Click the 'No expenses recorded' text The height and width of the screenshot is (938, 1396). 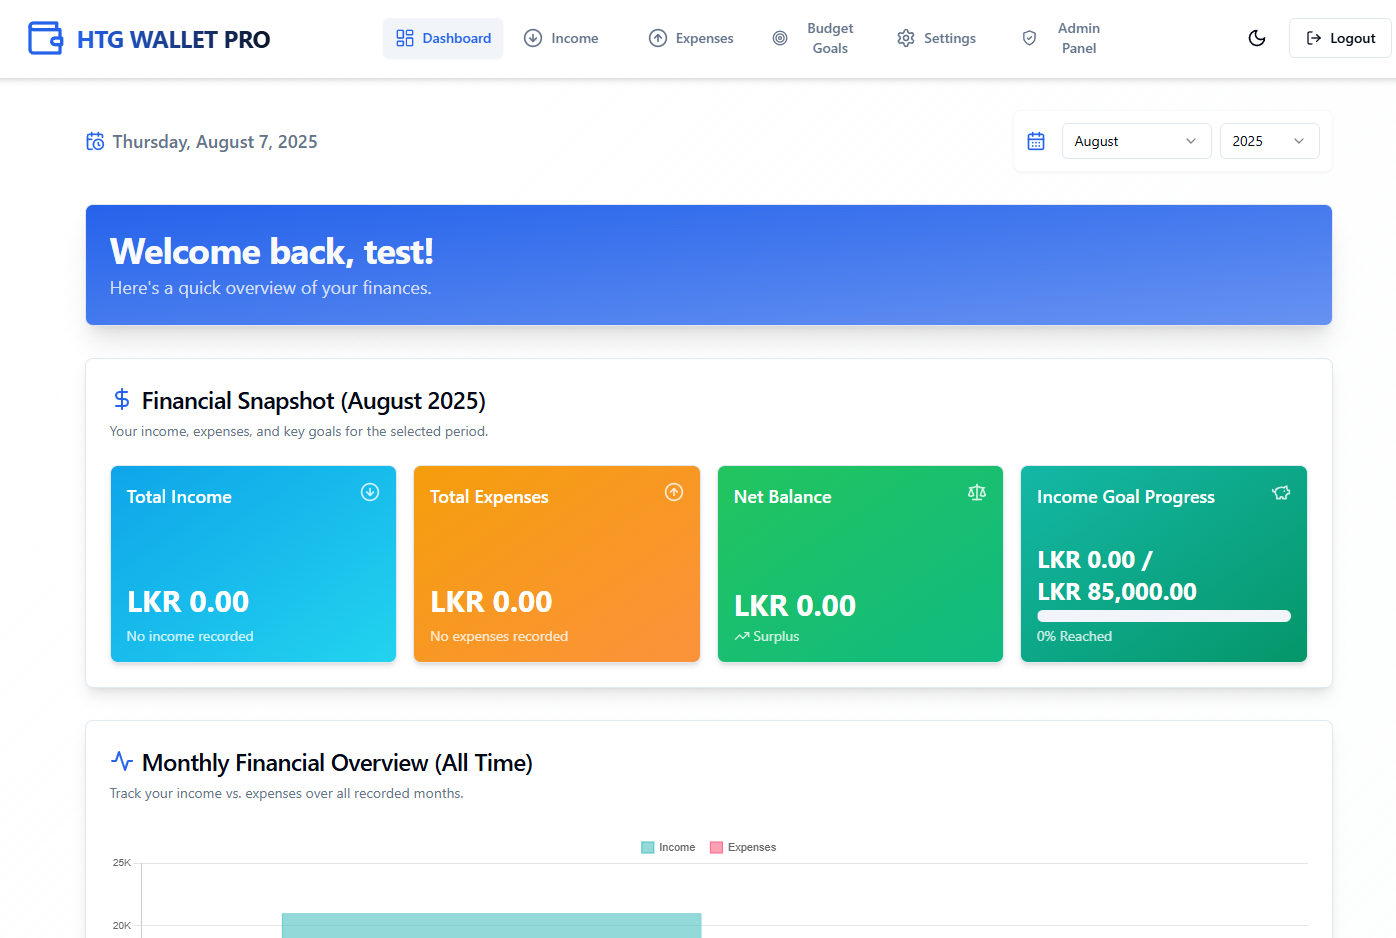pyautogui.click(x=499, y=636)
